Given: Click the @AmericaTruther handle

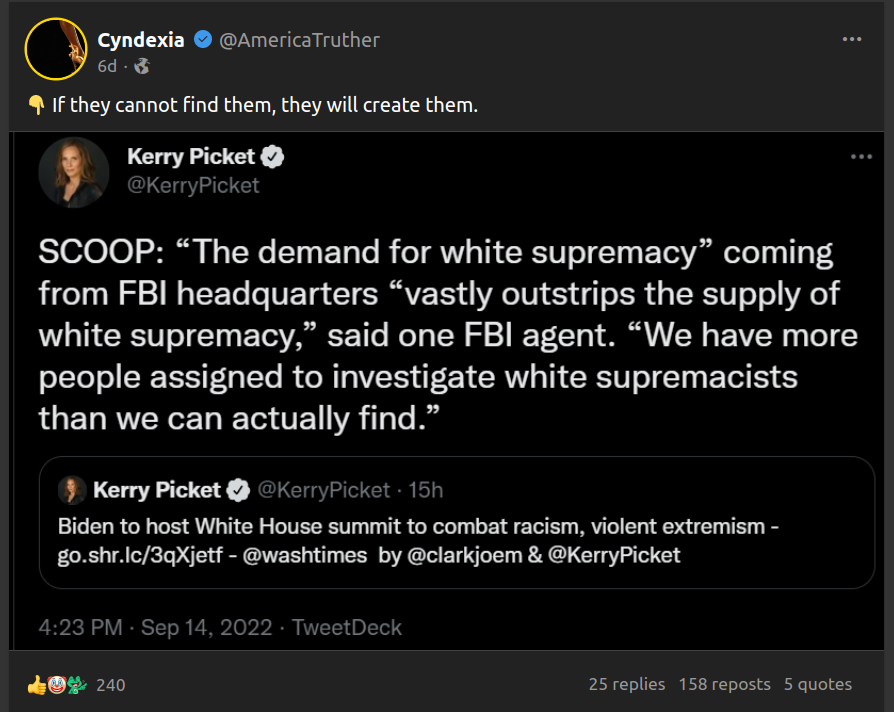Looking at the screenshot, I should click(299, 40).
